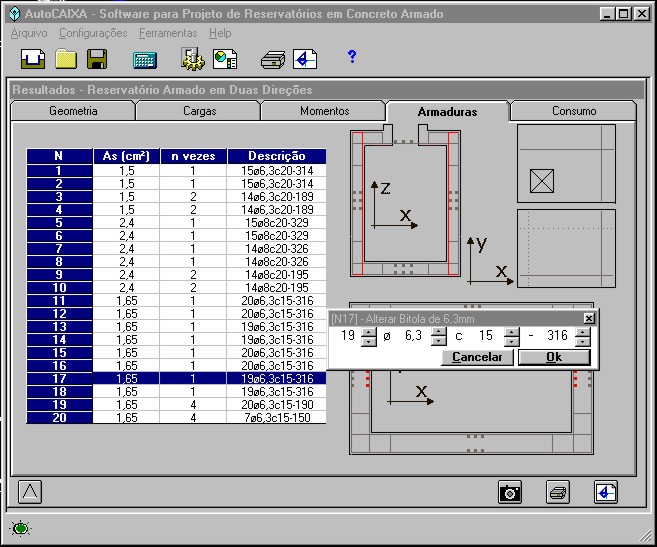Click the drawing export icon in top toolbar
Image resolution: width=657 pixels, height=547 pixels.
[305, 59]
